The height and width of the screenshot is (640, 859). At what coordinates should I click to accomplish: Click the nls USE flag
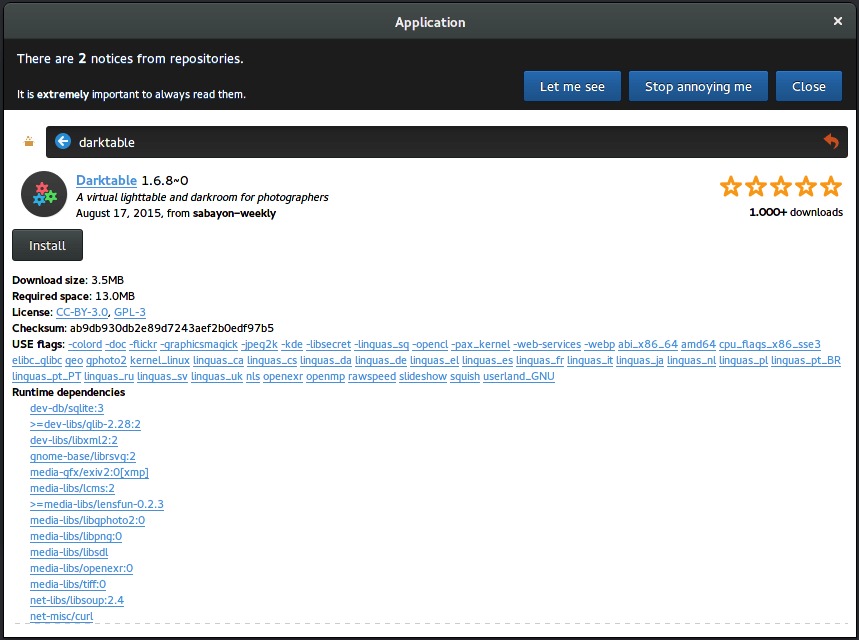253,376
